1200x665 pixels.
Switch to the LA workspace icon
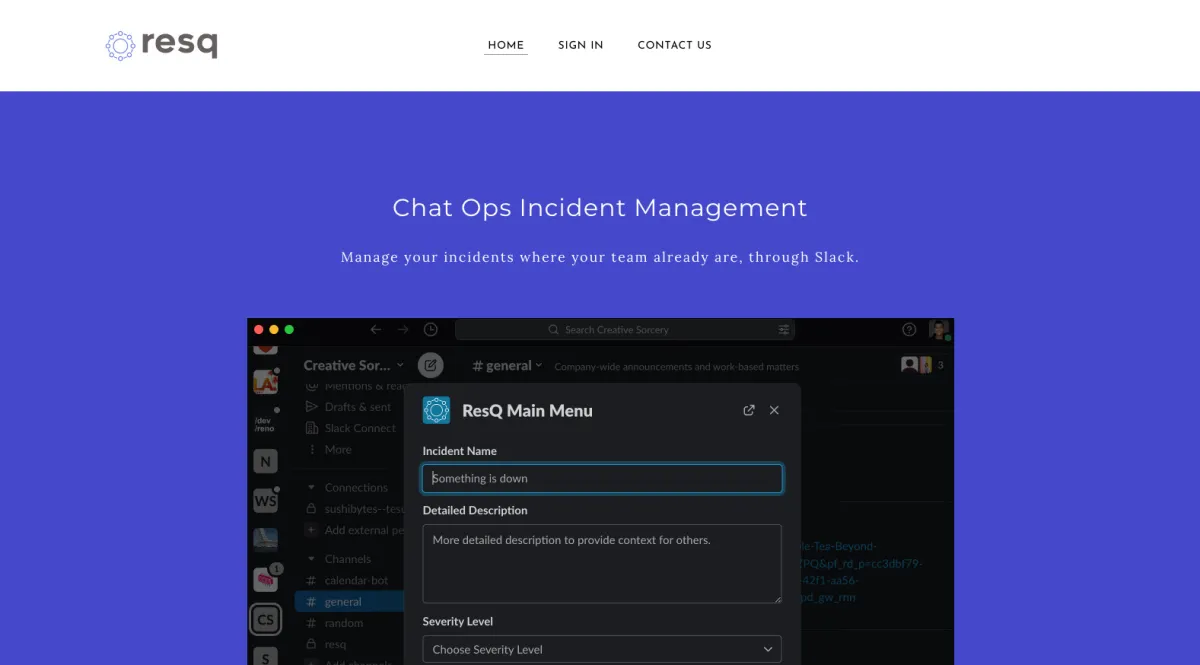coord(265,382)
